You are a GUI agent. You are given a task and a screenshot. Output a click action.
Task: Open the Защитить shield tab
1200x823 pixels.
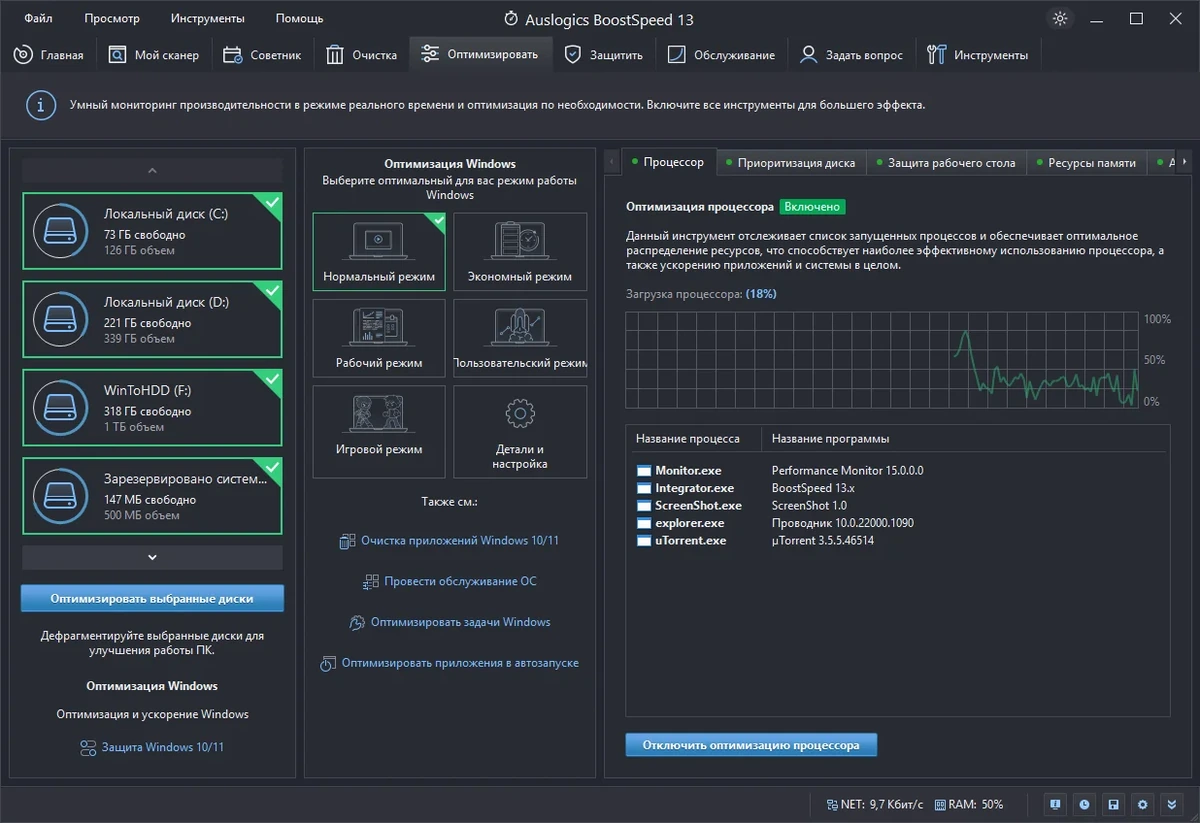point(604,55)
